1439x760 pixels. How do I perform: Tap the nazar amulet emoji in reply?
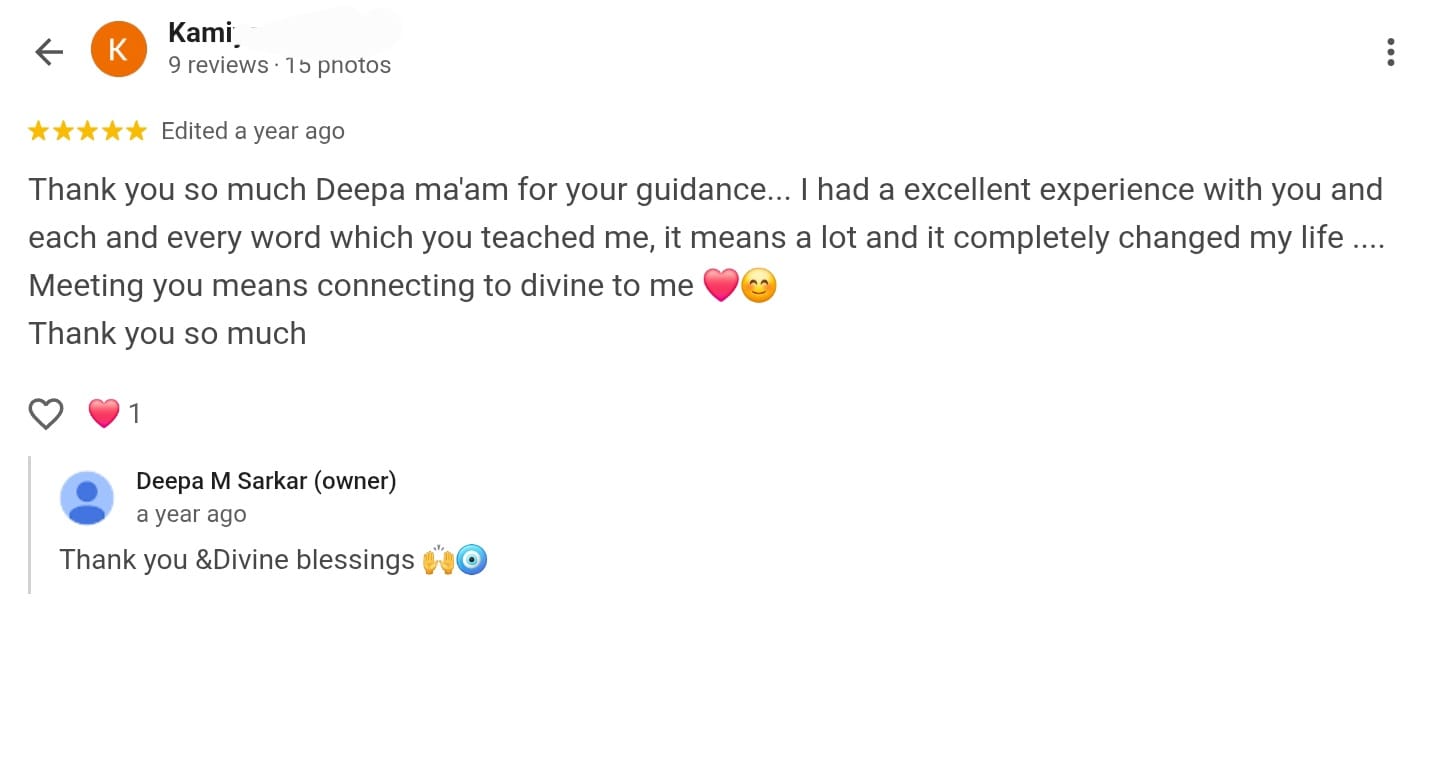point(472,560)
